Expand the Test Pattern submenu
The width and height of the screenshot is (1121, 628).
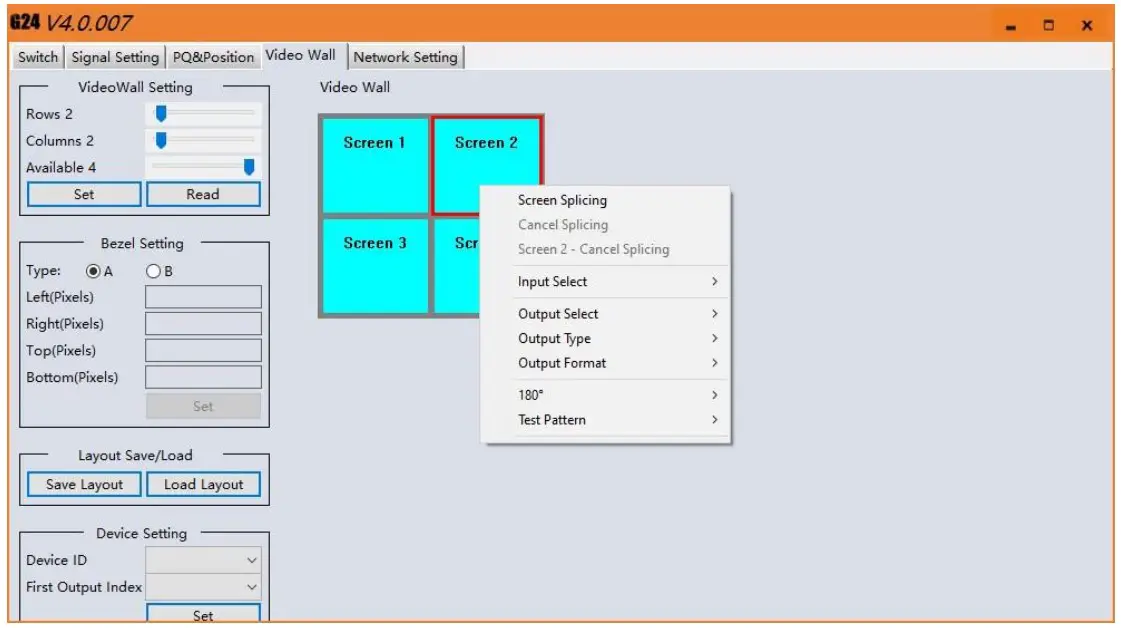[553, 419]
